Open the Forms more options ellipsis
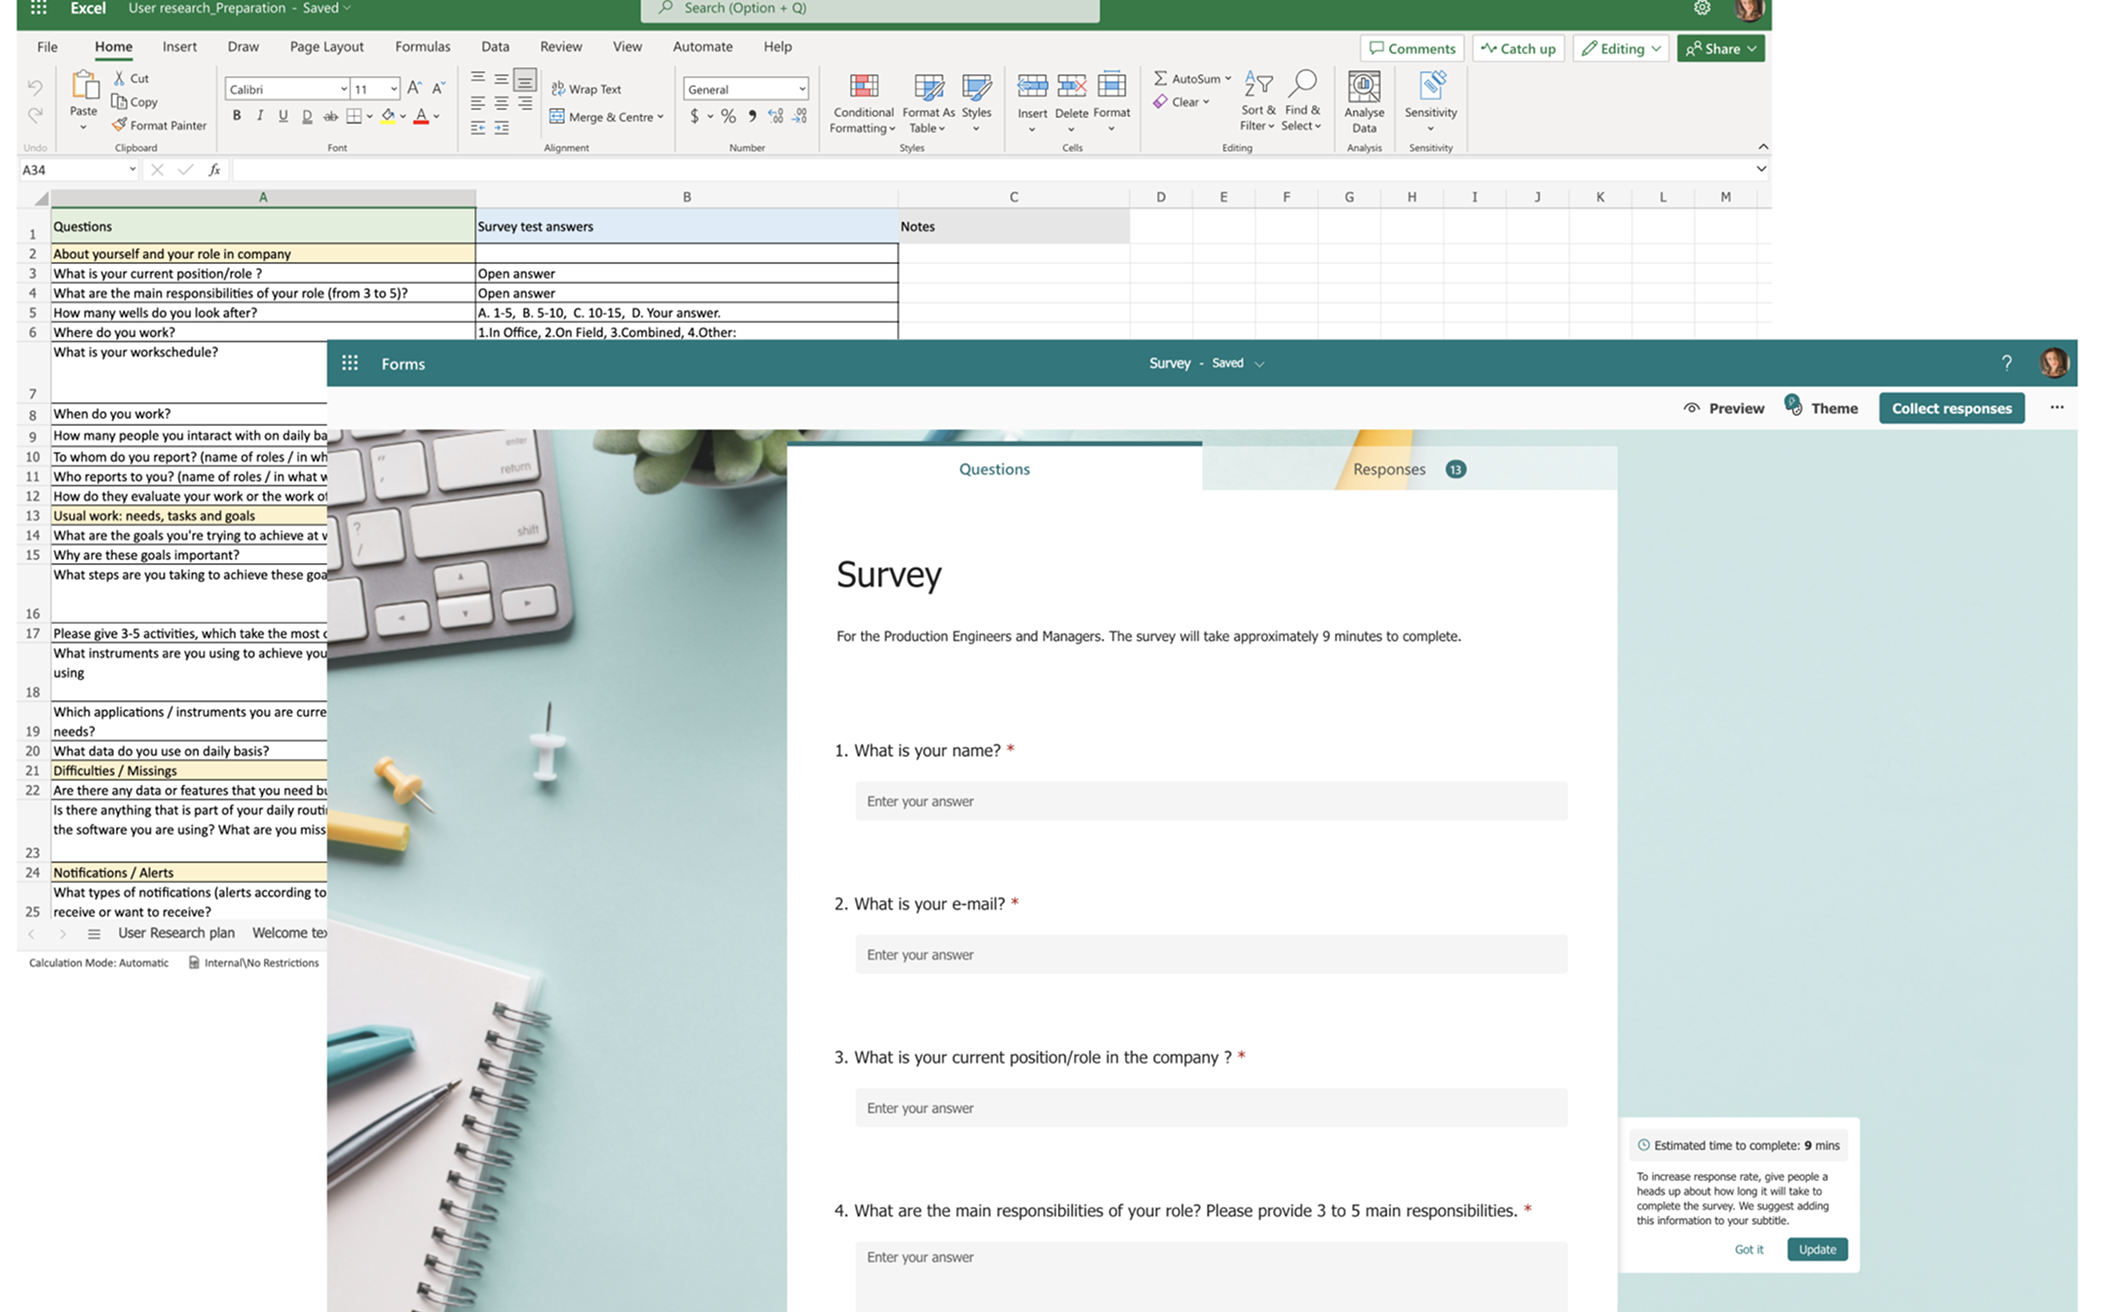 coord(2057,407)
